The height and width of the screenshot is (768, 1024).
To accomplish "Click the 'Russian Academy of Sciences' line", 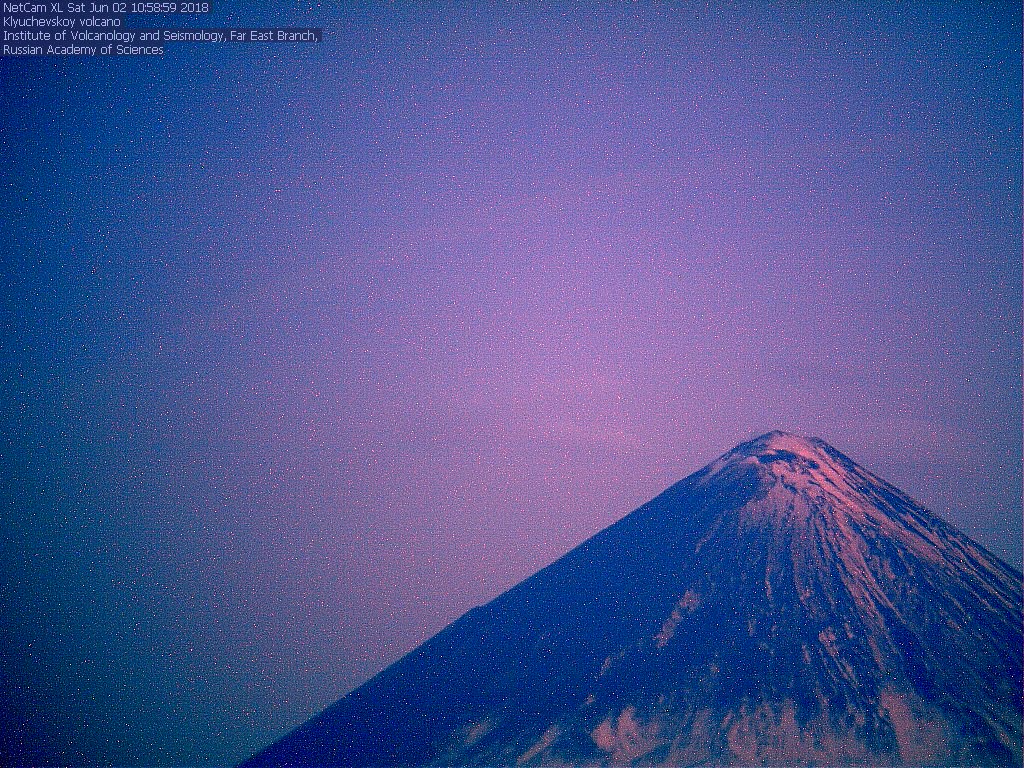I will point(84,50).
